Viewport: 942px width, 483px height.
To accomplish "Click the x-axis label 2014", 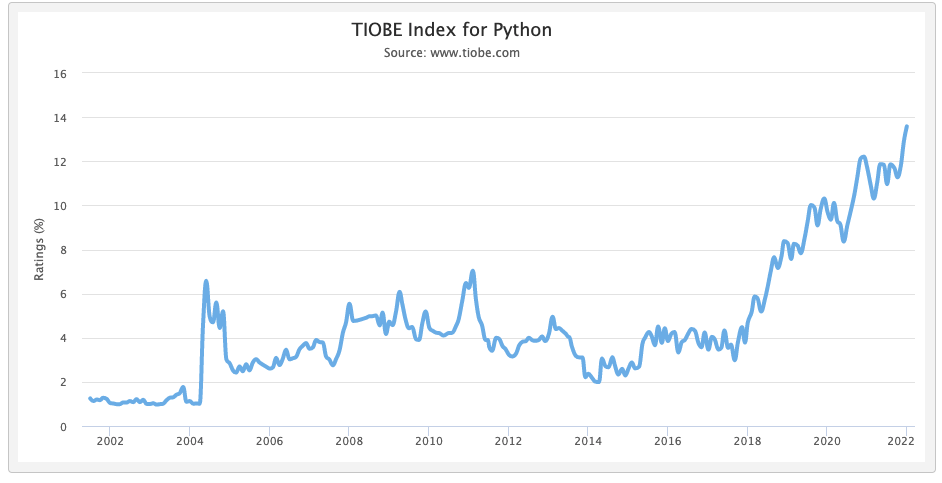I will 588,441.
